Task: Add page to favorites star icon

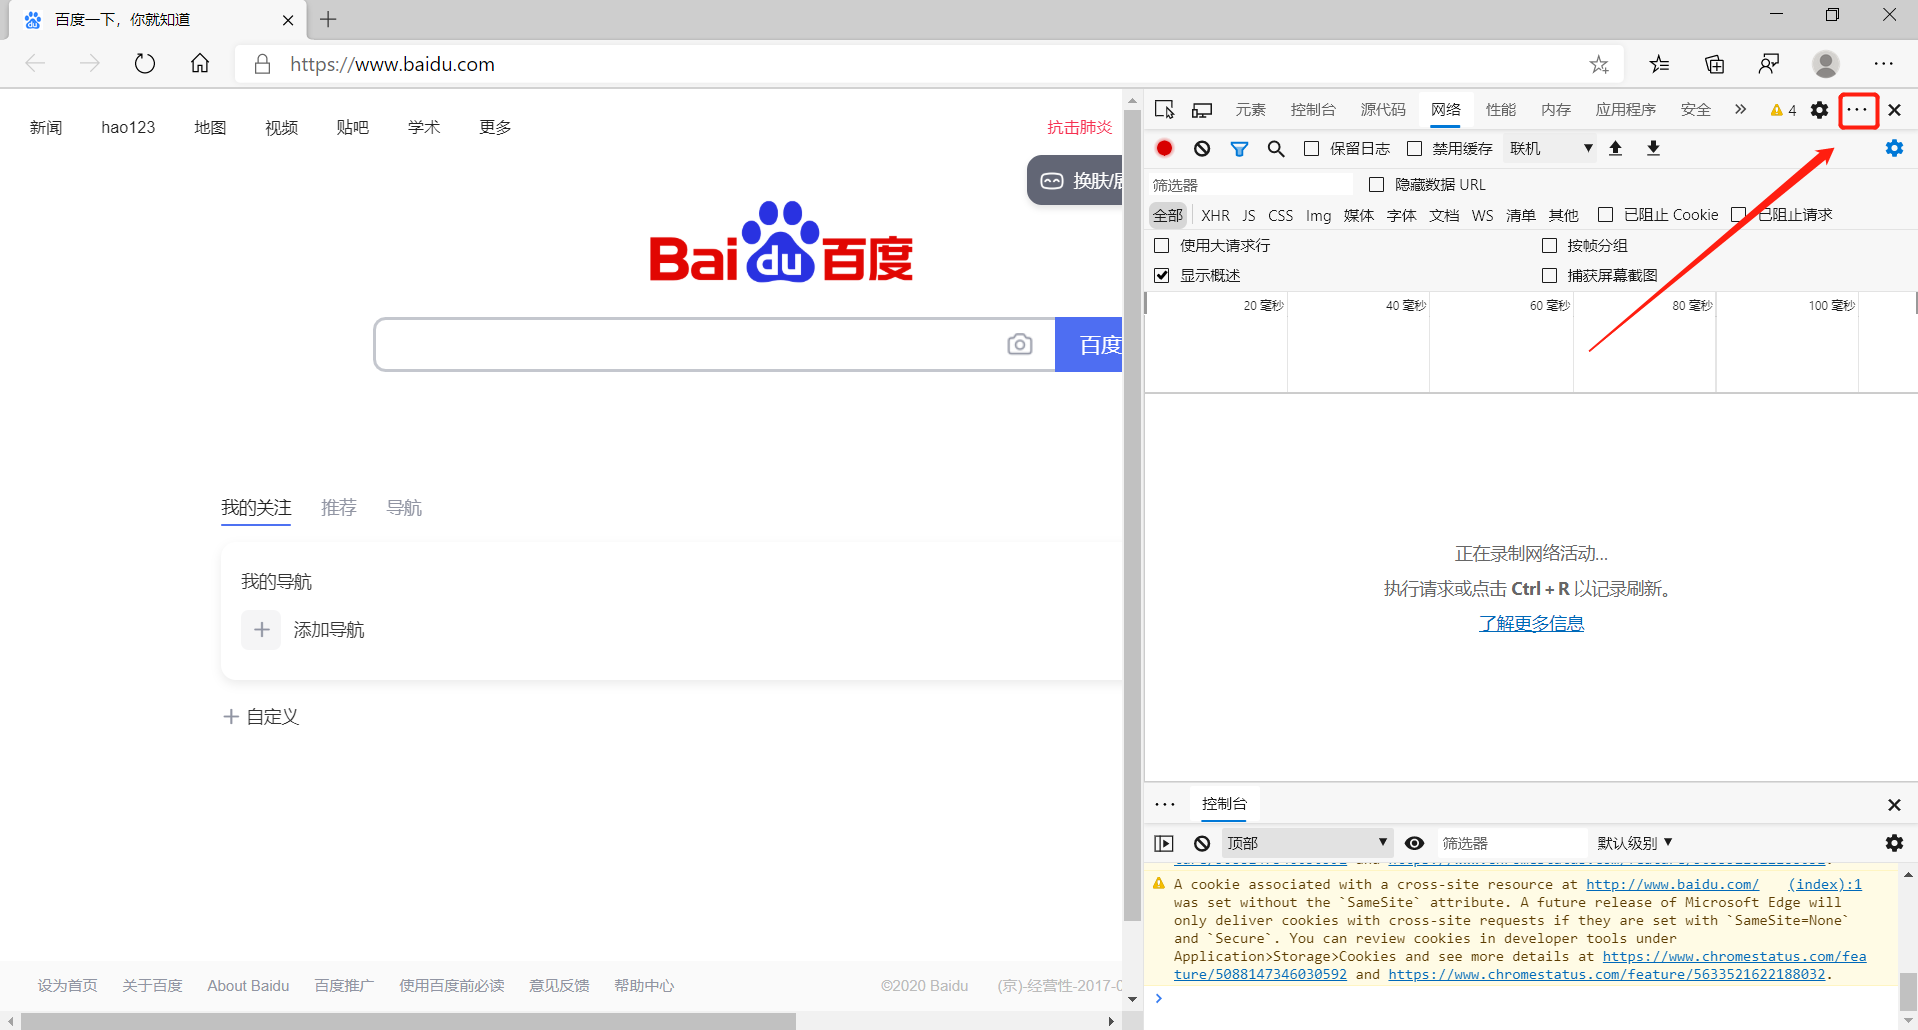Action: click(1599, 64)
